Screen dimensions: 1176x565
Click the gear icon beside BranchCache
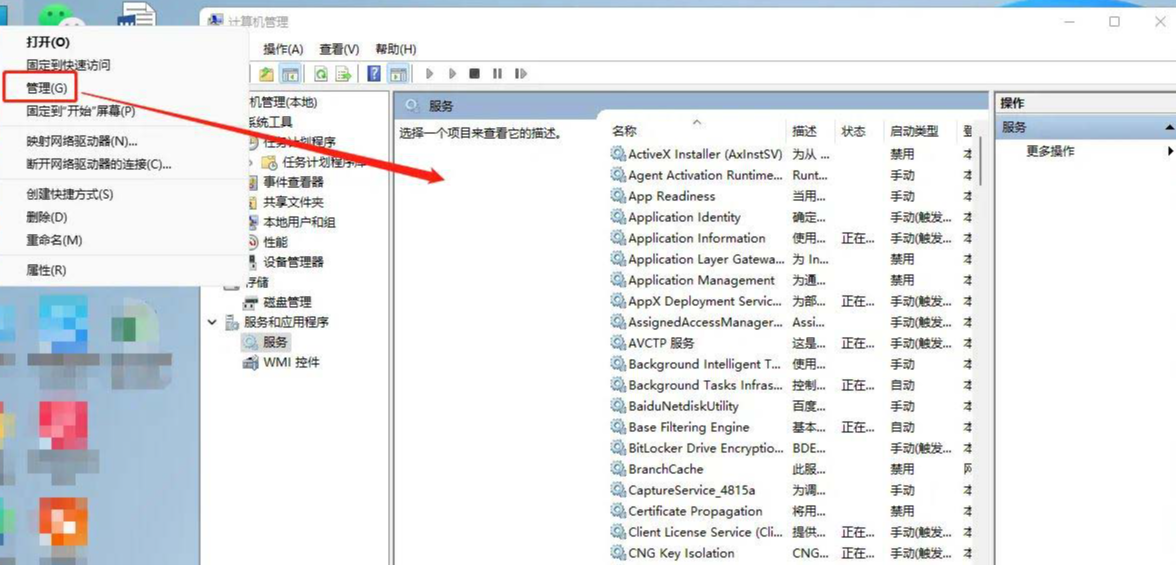click(618, 469)
